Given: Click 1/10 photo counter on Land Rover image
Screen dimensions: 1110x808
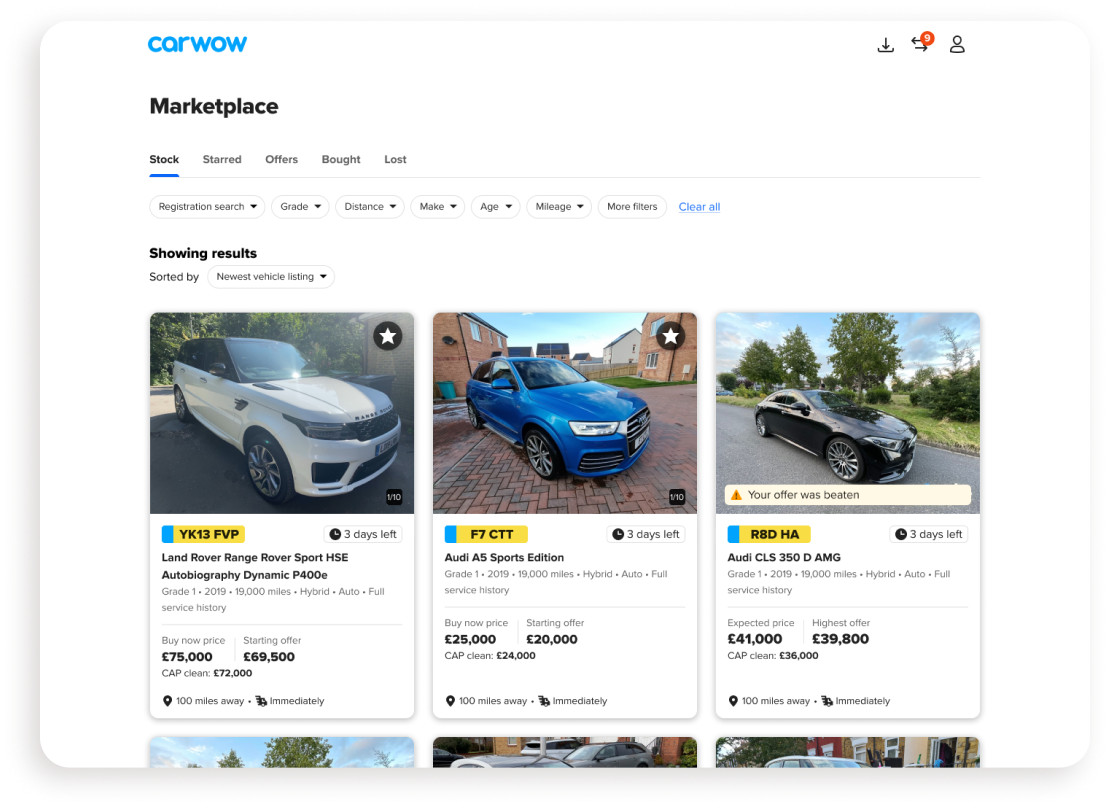Looking at the screenshot, I should pyautogui.click(x=394, y=497).
